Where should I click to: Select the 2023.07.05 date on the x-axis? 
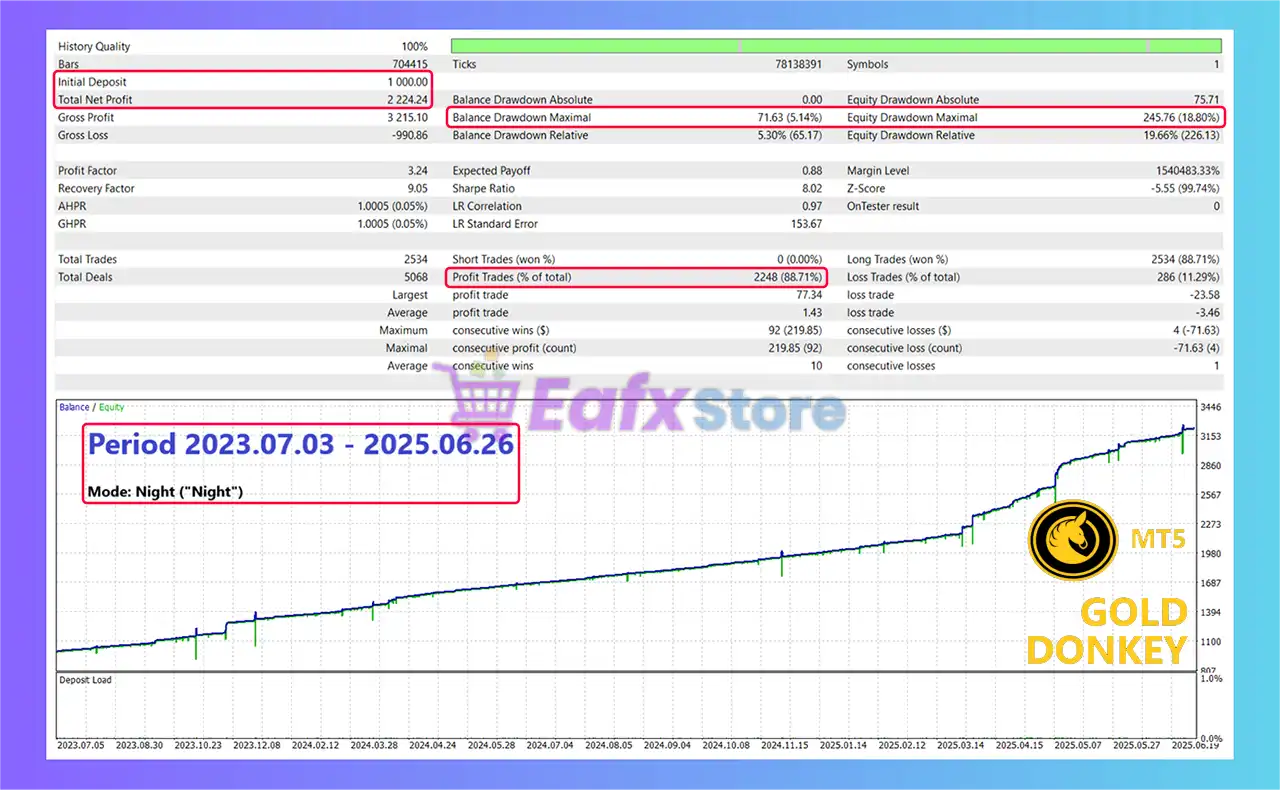point(83,745)
